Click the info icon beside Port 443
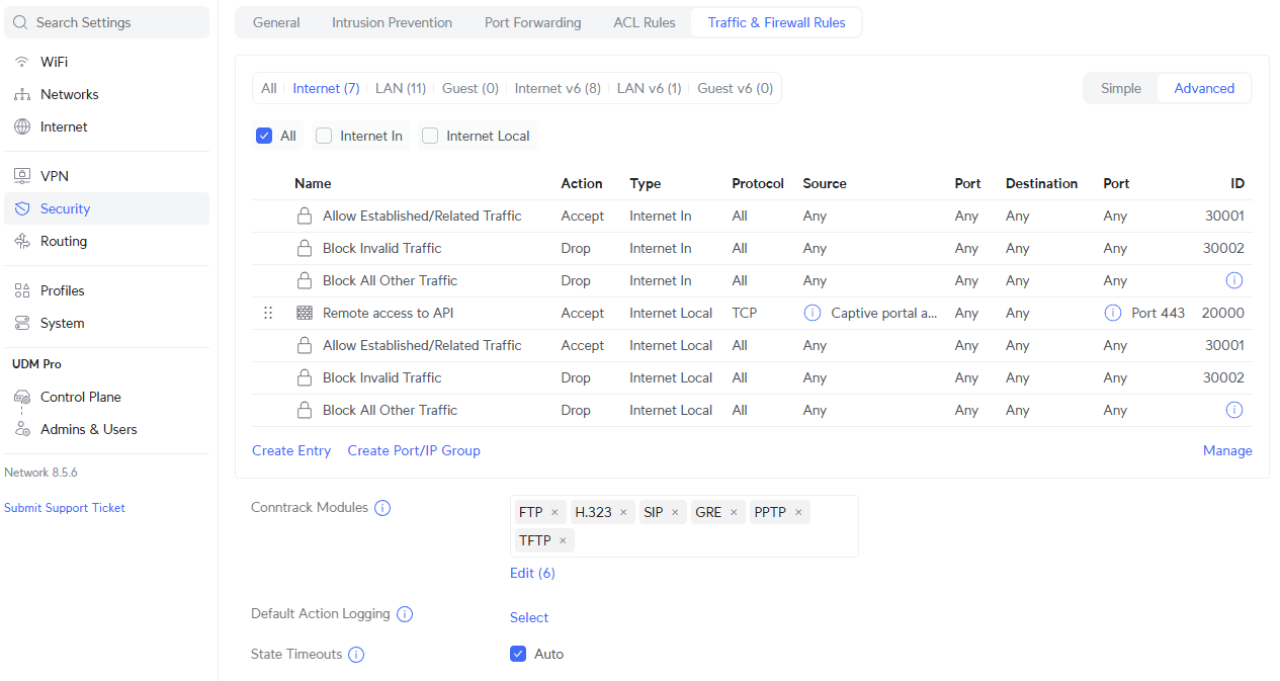The height and width of the screenshot is (681, 1280). [x=1113, y=313]
